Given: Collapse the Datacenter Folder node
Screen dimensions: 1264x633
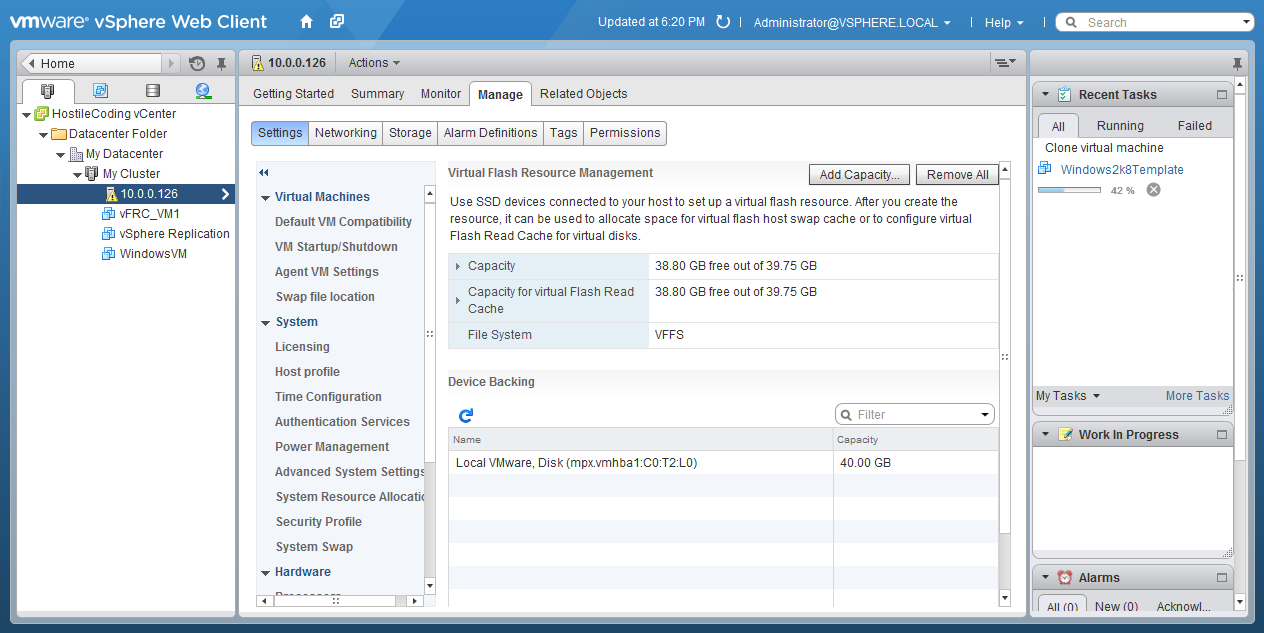Looking at the screenshot, I should (x=43, y=134).
